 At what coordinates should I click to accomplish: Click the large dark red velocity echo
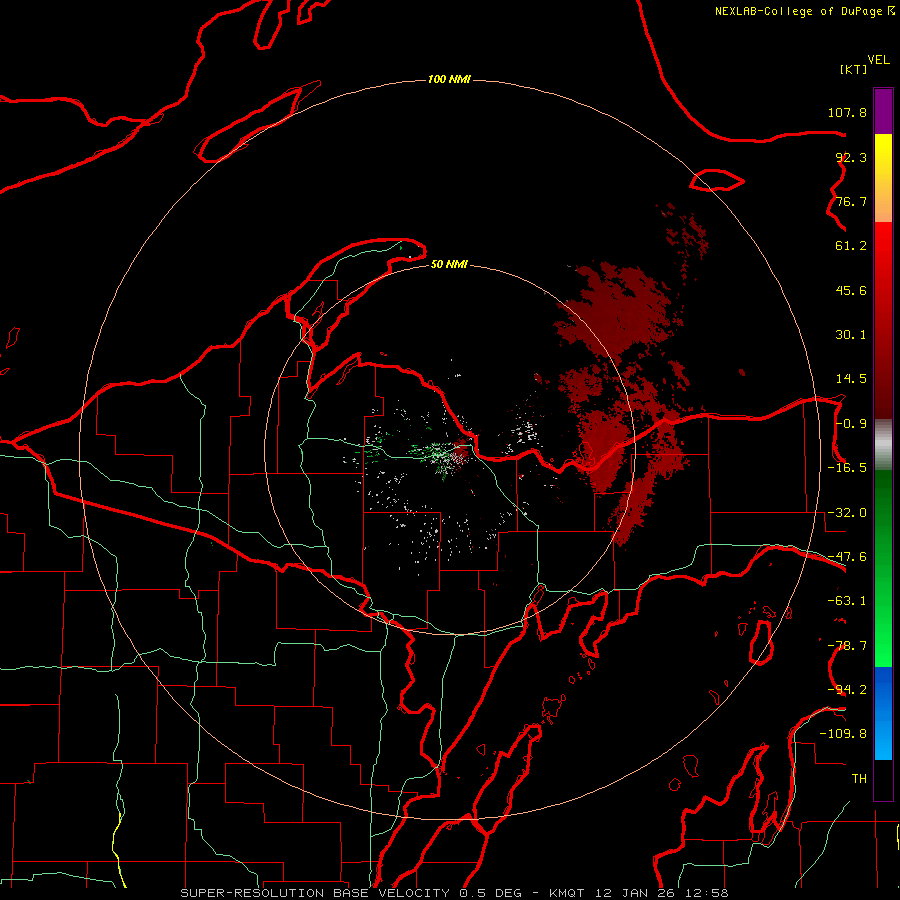(617, 313)
